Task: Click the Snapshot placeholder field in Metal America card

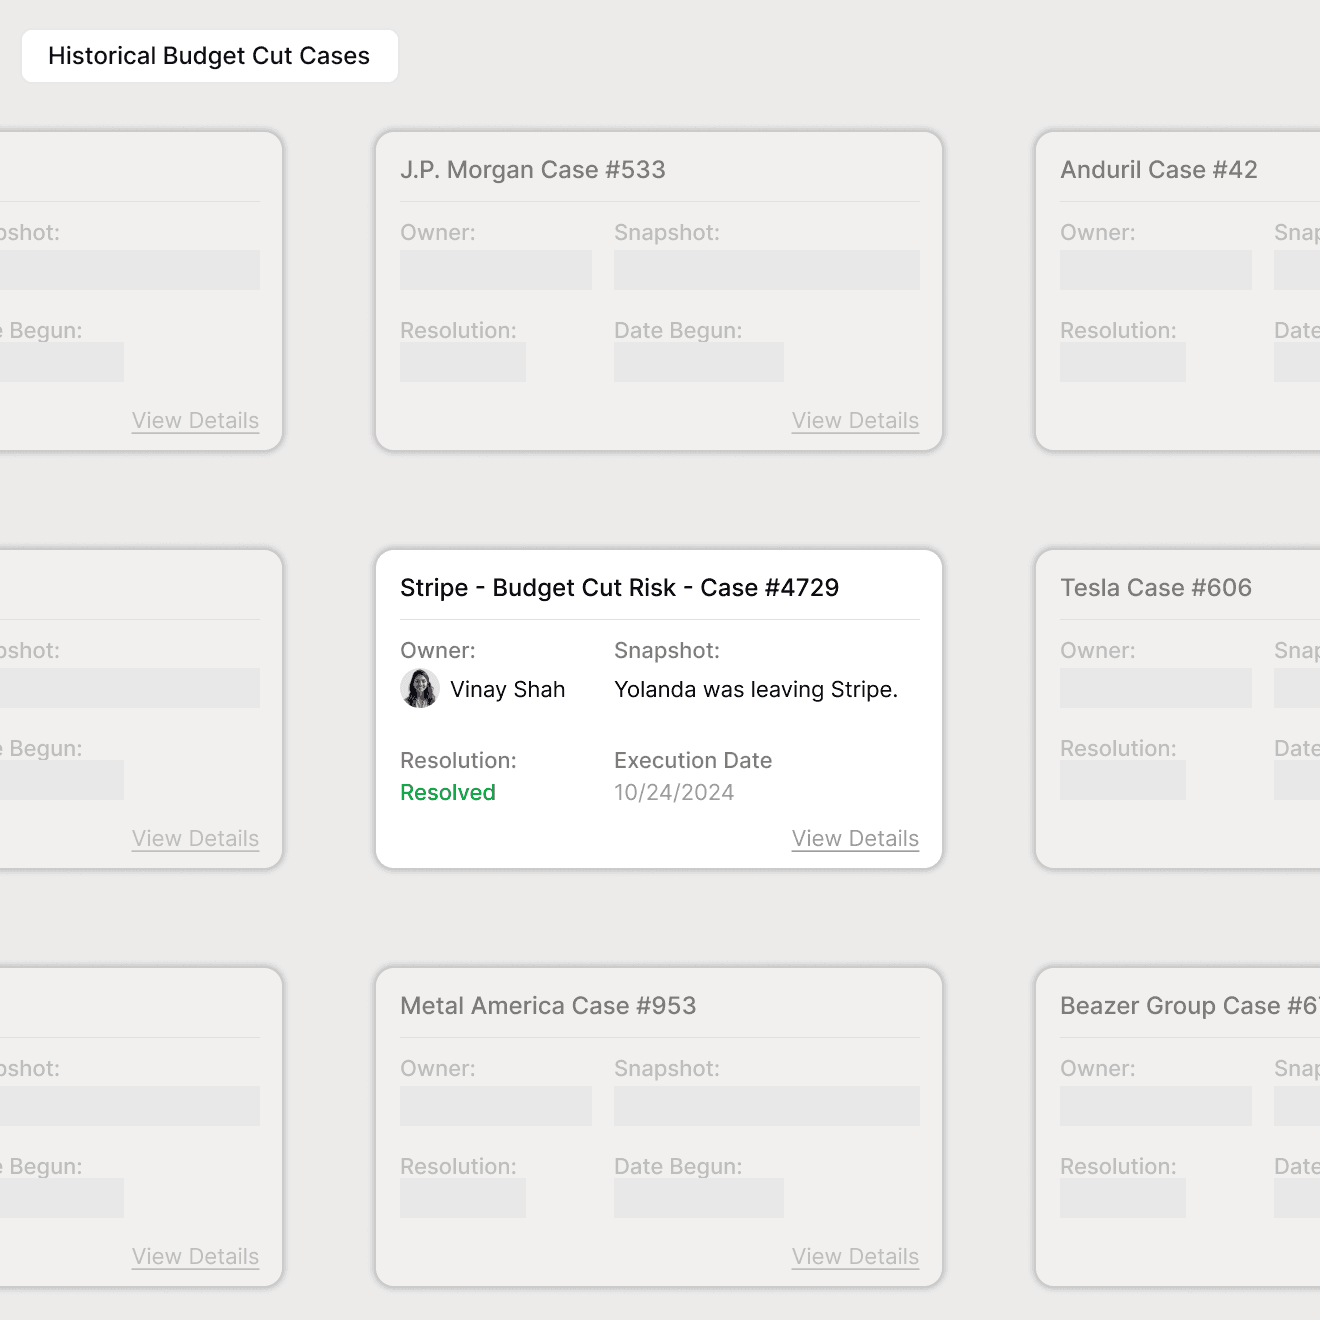Action: point(767,1106)
